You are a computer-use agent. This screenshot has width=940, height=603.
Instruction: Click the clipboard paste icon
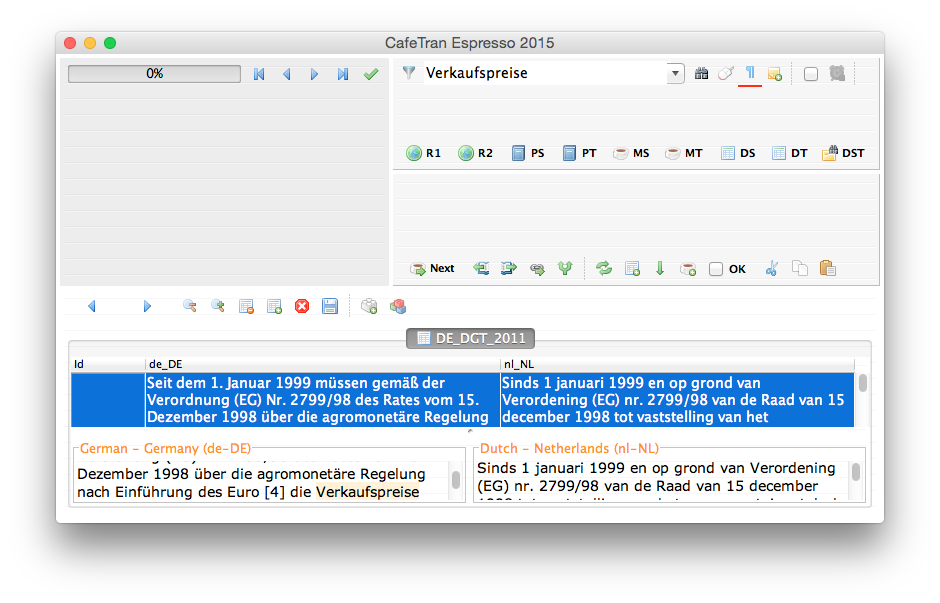(x=827, y=268)
